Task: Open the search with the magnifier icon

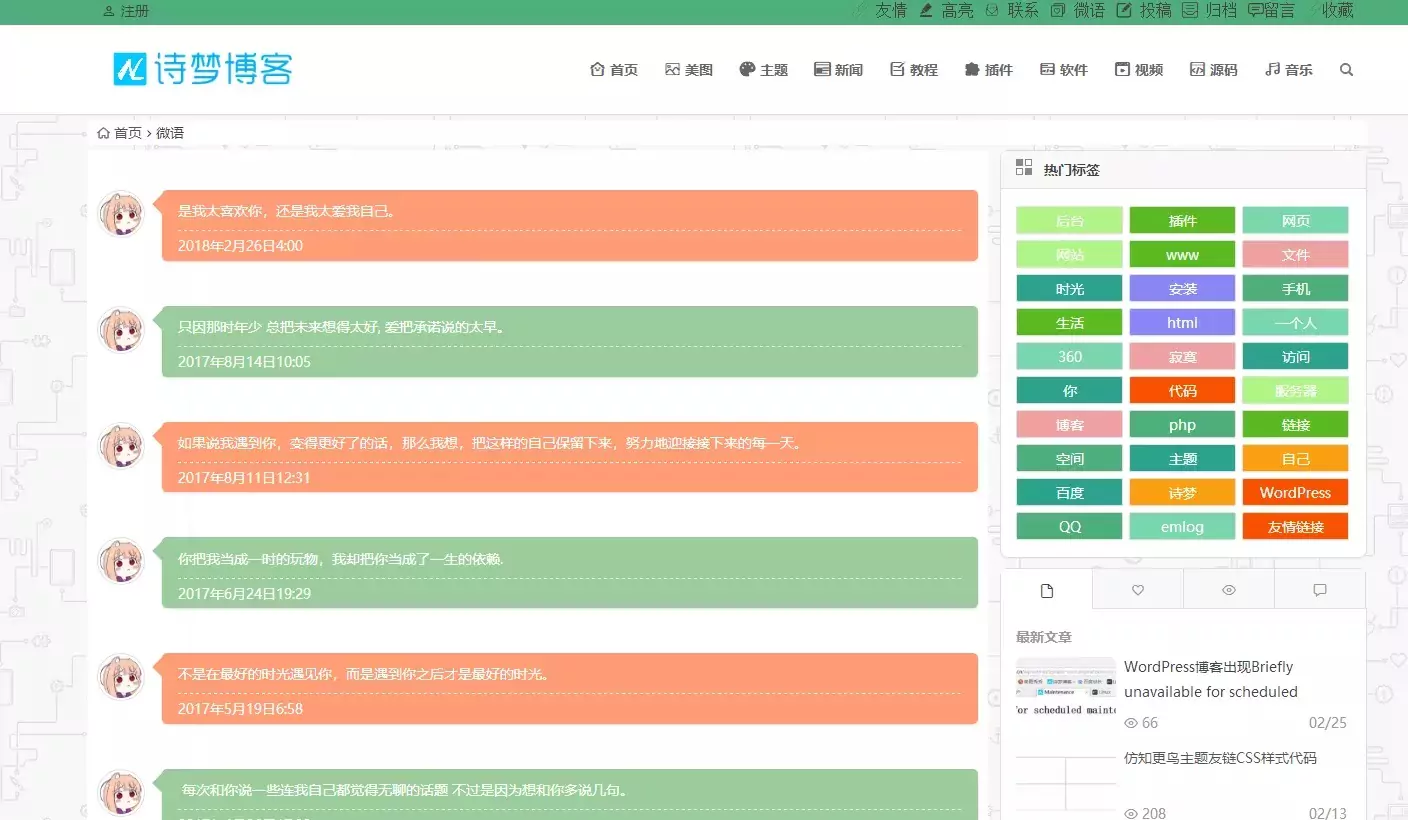Action: [x=1346, y=69]
